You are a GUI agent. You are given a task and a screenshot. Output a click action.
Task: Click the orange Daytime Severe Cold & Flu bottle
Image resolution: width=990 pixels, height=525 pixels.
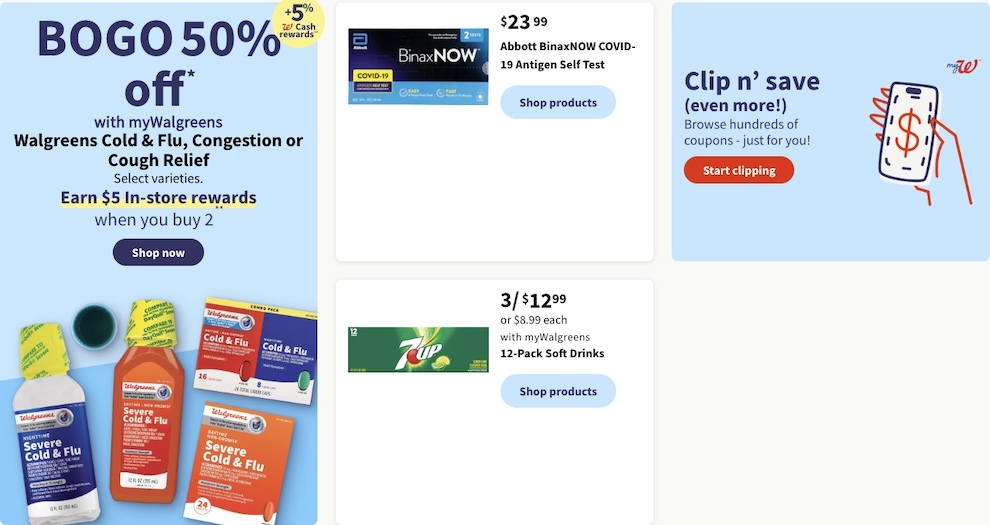pyautogui.click(x=145, y=404)
